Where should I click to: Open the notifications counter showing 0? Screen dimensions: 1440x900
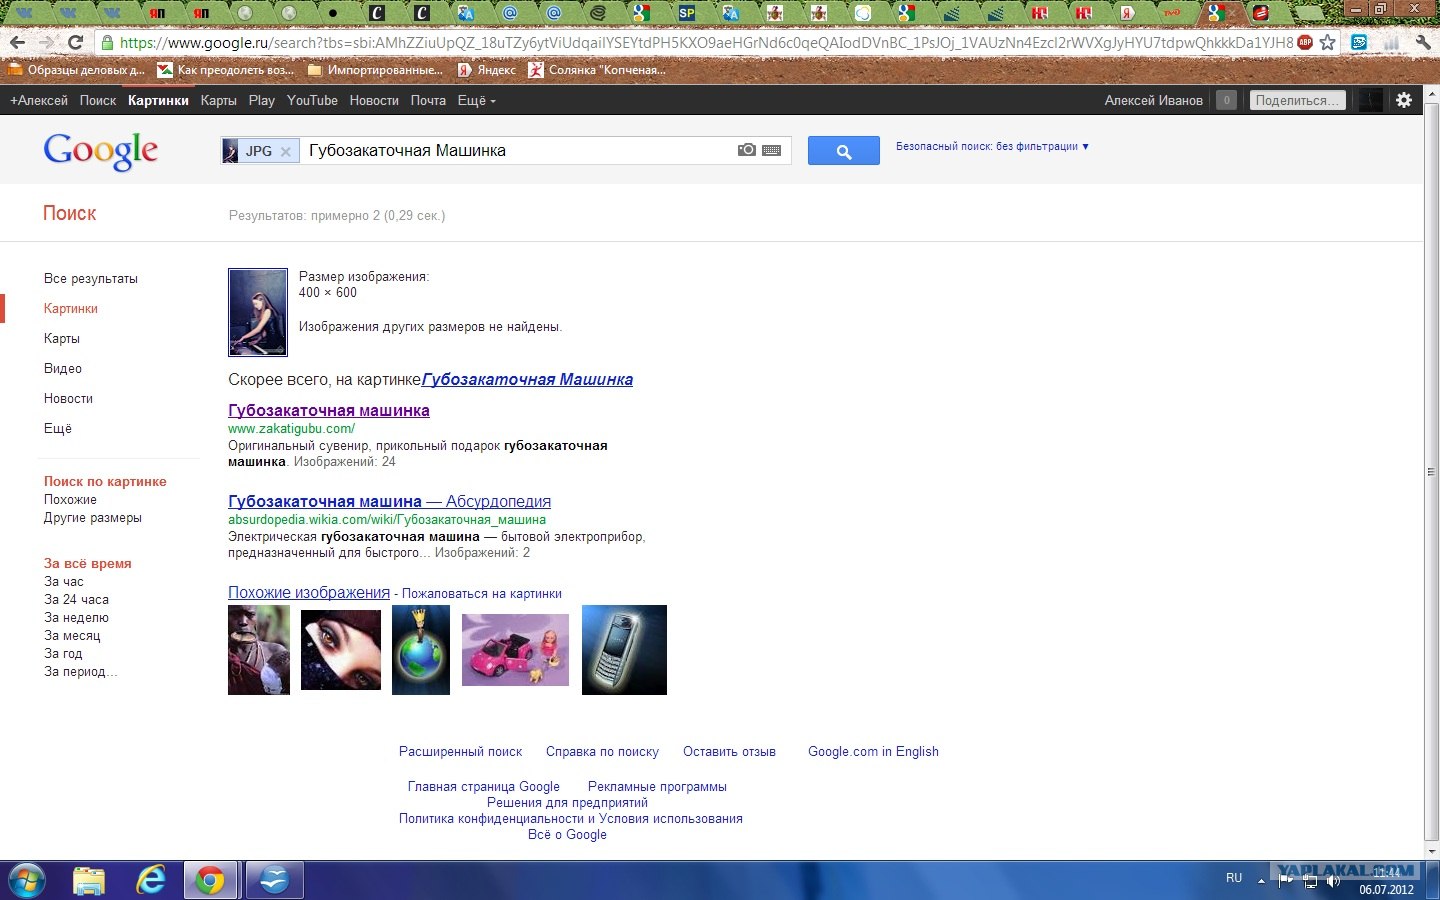click(1226, 100)
